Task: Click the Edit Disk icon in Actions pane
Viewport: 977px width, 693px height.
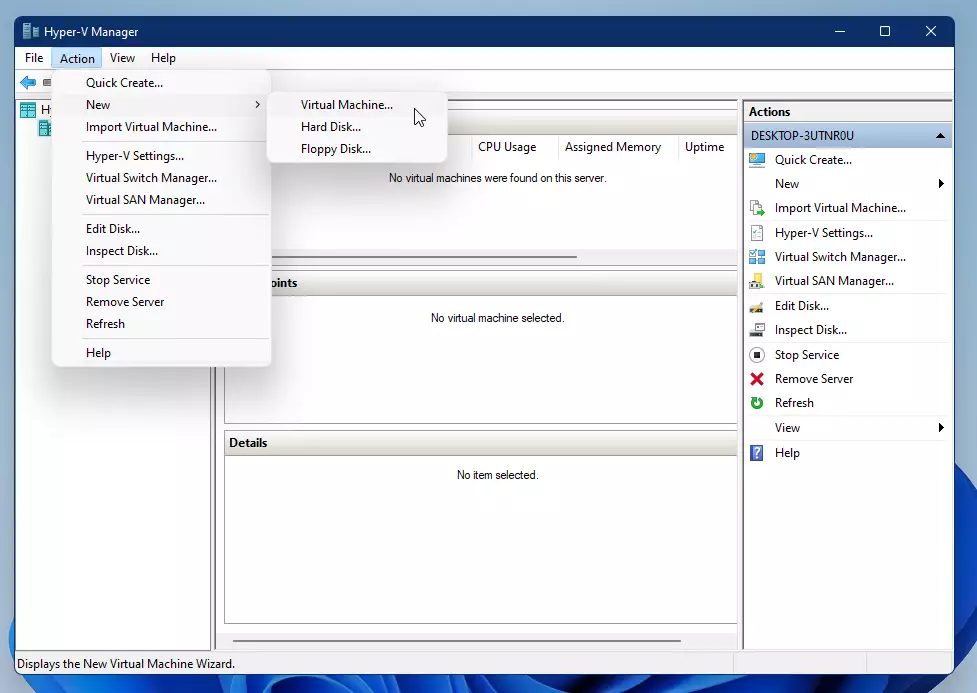Action: point(757,306)
